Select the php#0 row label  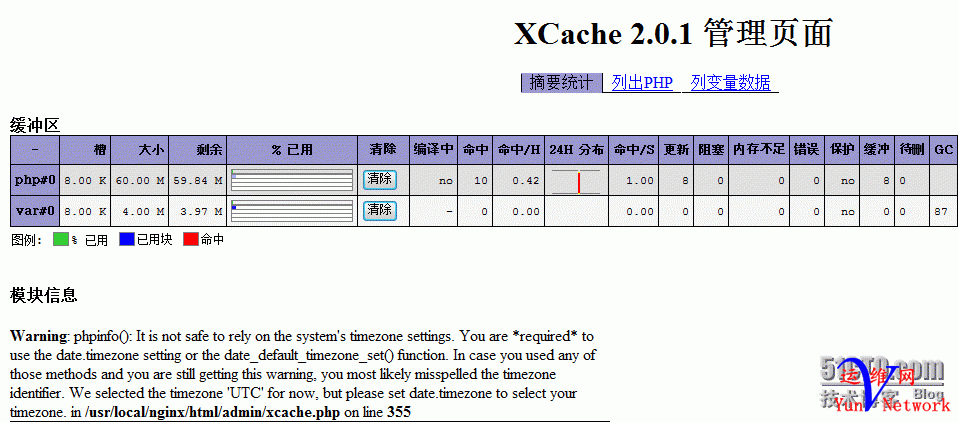(35, 180)
